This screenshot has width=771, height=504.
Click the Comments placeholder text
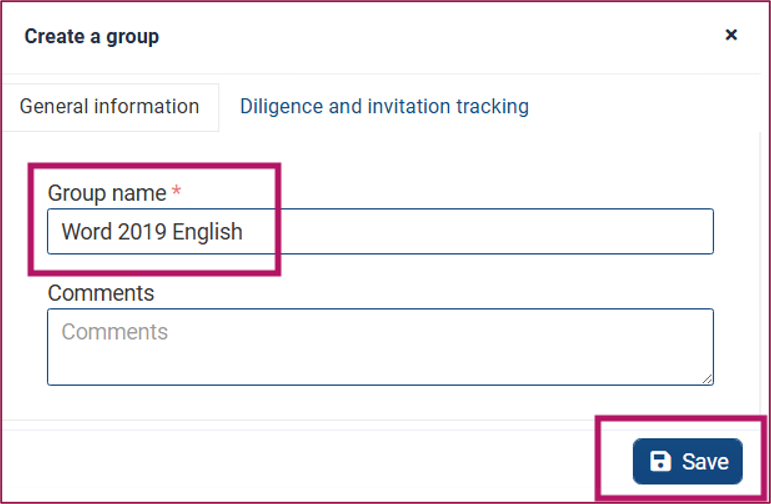[115, 332]
